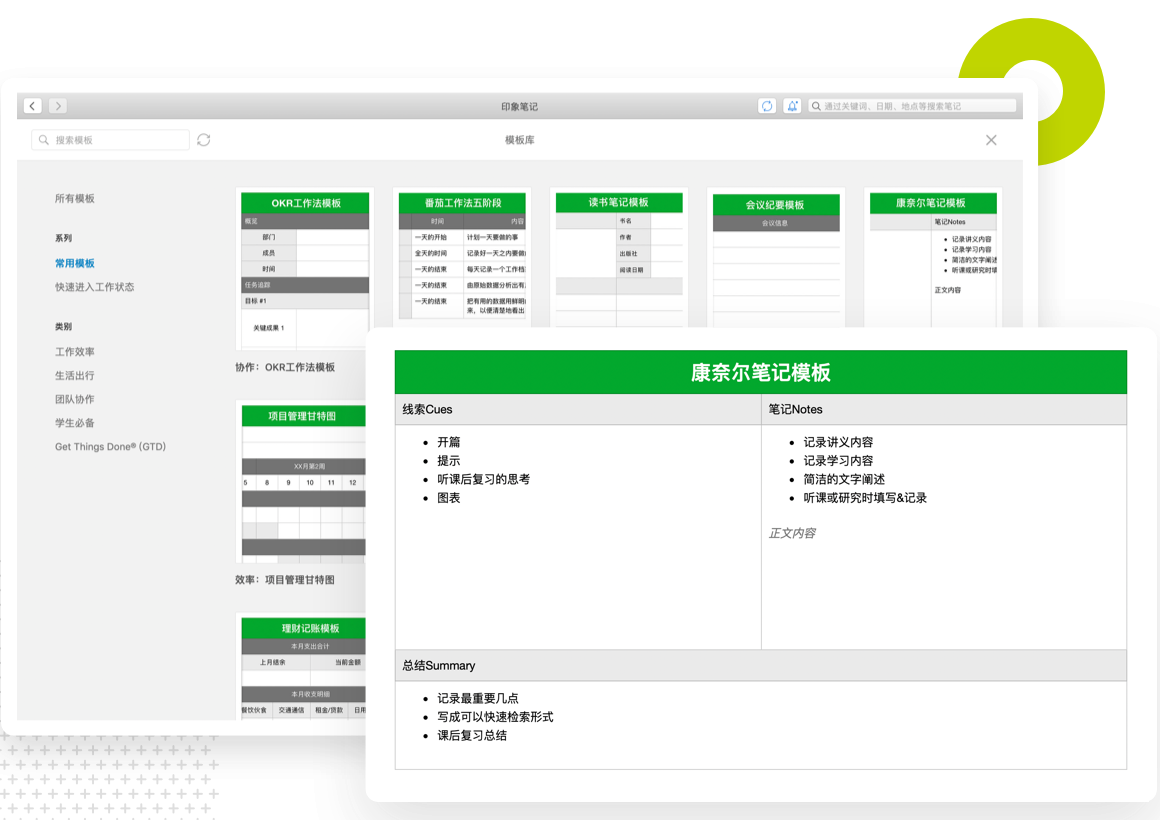Open the notification bell icon
The image size is (1160, 820).
click(792, 106)
